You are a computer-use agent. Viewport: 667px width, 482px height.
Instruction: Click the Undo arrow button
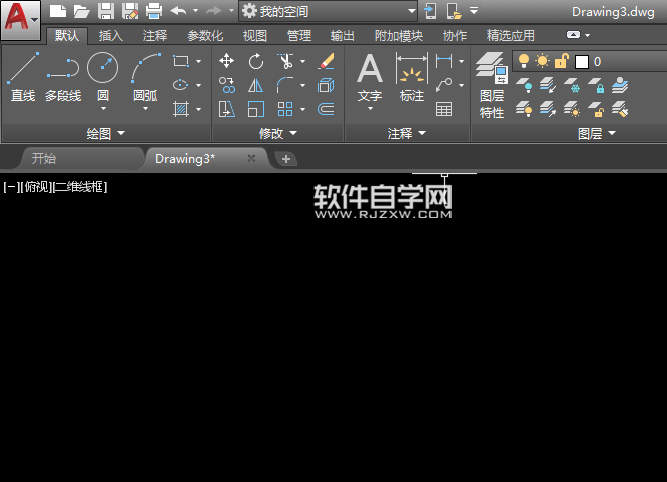[x=179, y=11]
